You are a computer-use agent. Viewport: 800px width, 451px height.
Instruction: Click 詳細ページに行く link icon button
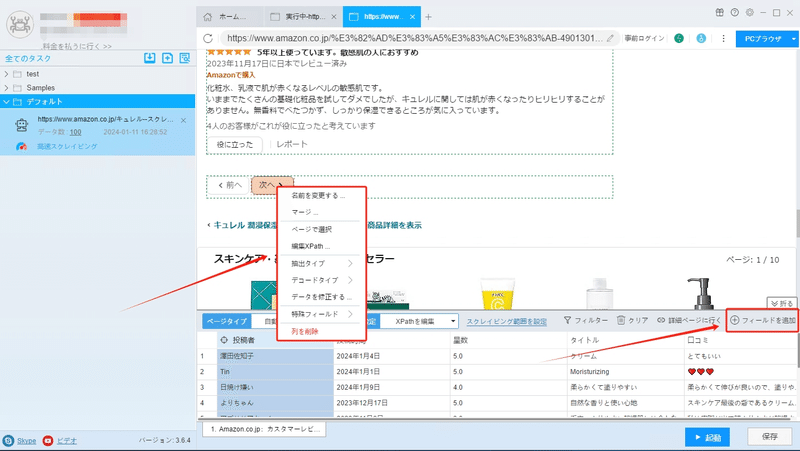pos(689,320)
